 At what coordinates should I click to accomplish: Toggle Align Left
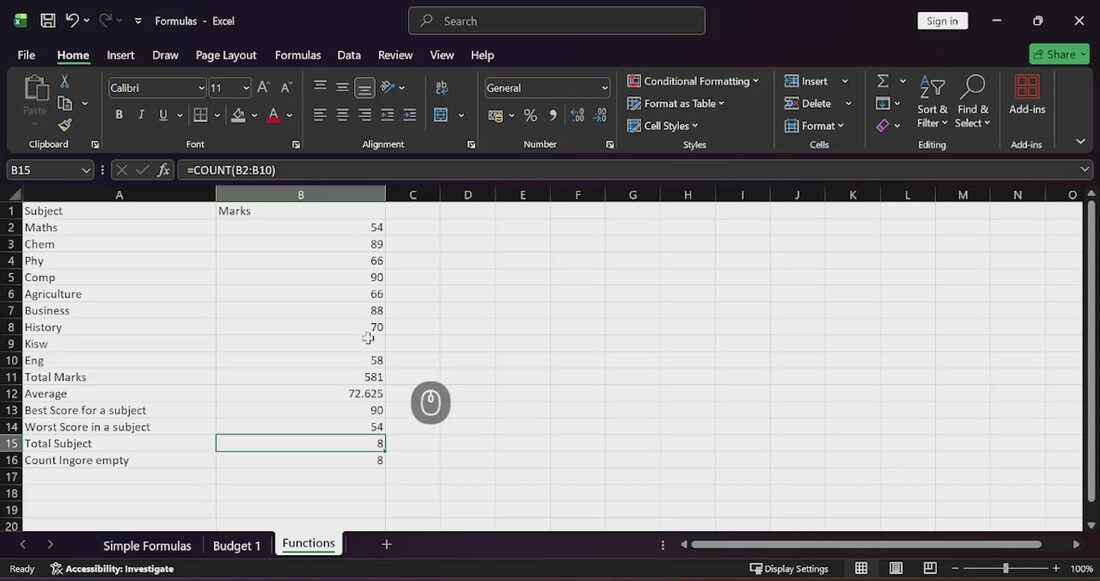[x=320, y=114]
